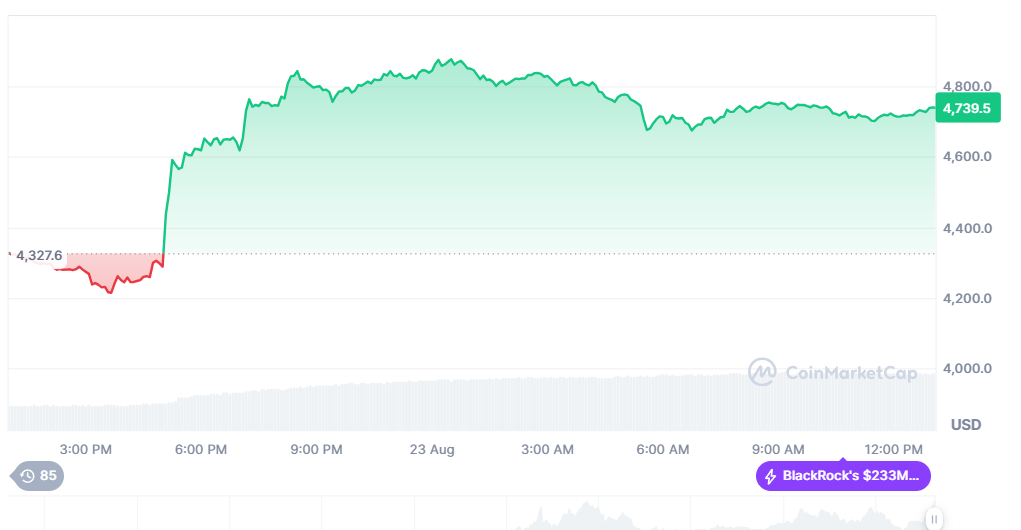Click the history clock icon beside 85
1021x530 pixels.
tap(28, 476)
